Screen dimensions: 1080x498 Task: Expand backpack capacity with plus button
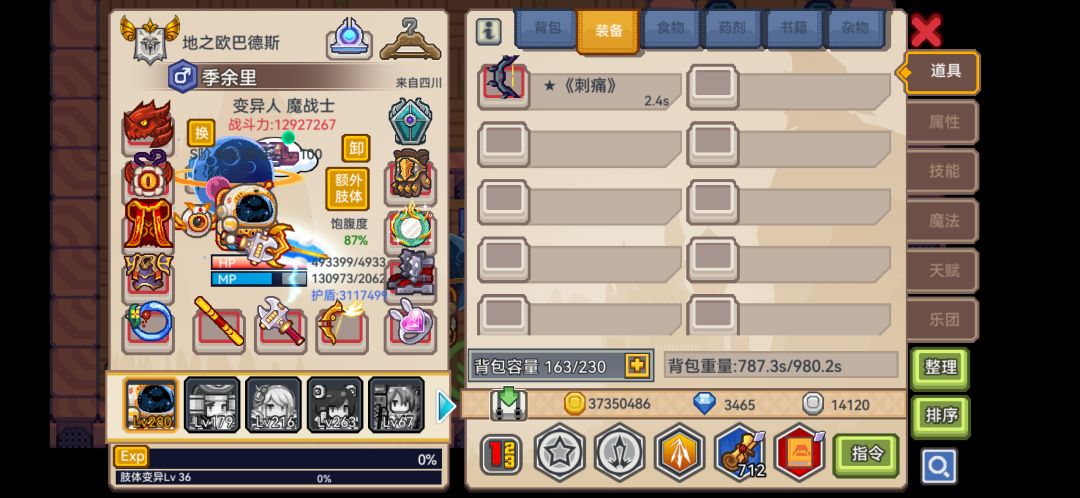tap(637, 366)
